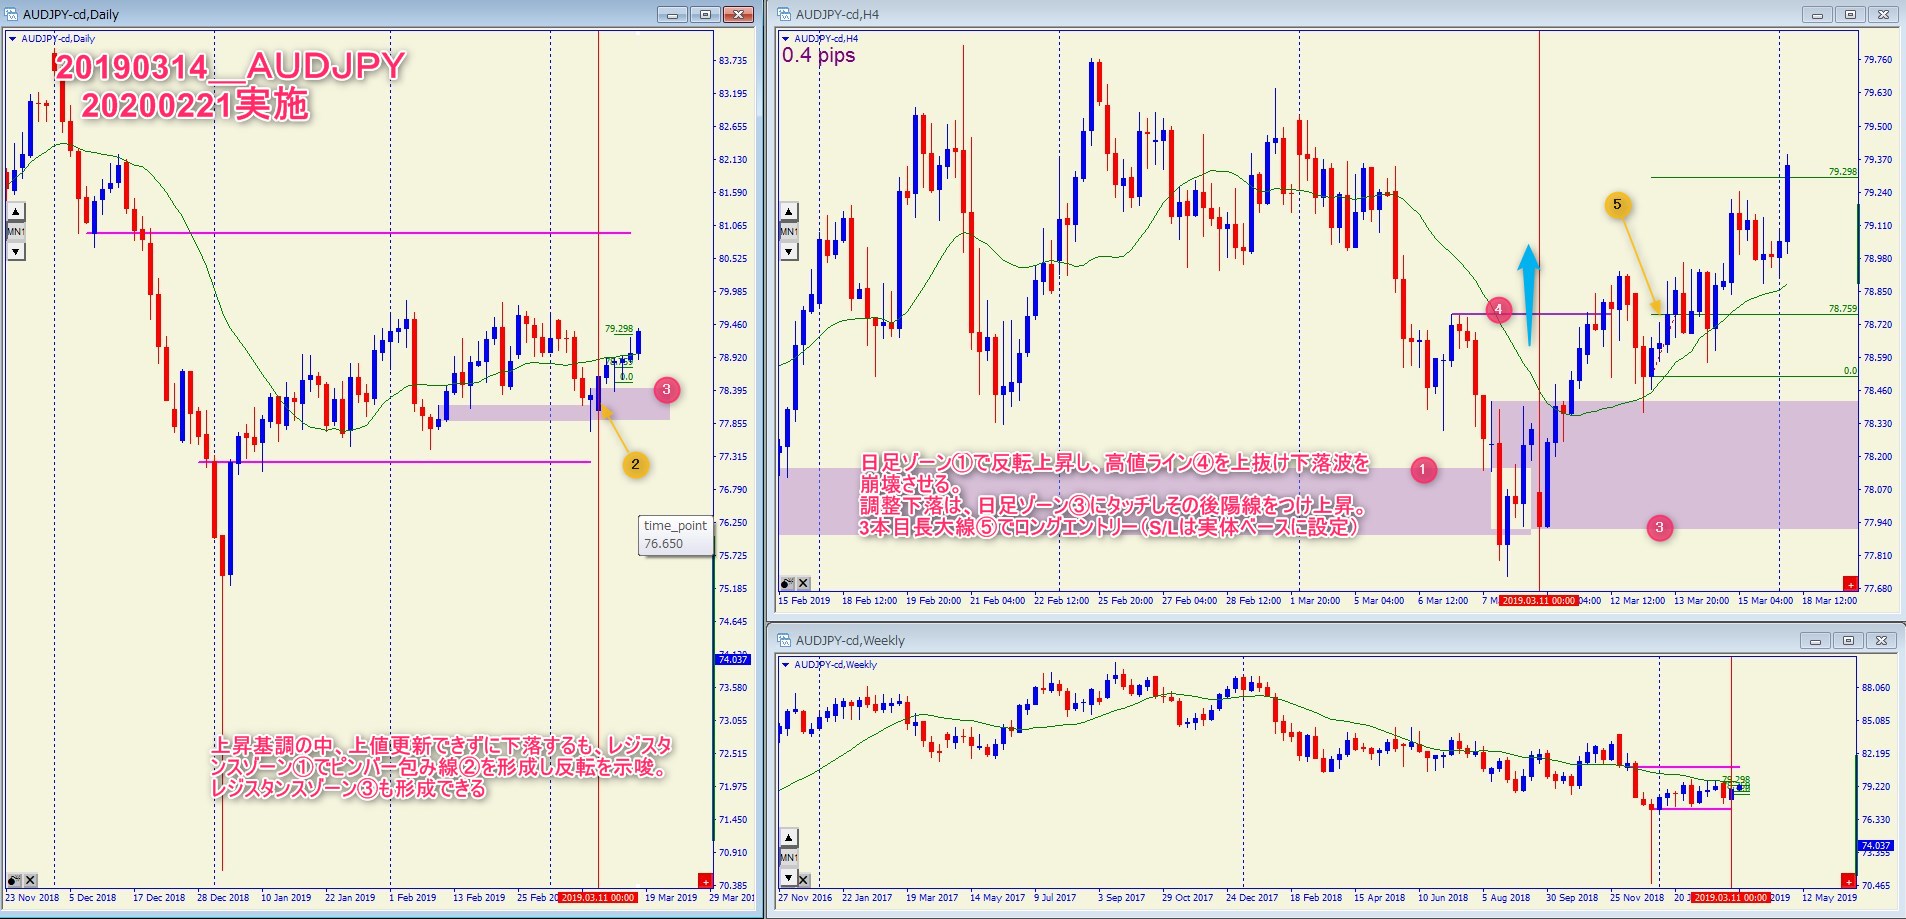This screenshot has height=919, width=1906.
Task: Click red plus icon in Daily chart corner
Action: pyautogui.click(x=705, y=881)
